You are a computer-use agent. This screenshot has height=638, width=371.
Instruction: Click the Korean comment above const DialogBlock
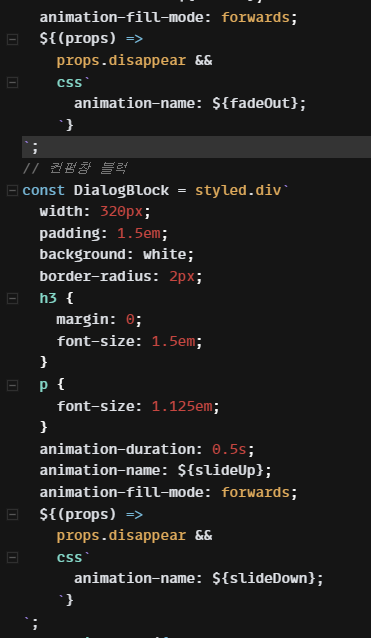(x=76, y=168)
